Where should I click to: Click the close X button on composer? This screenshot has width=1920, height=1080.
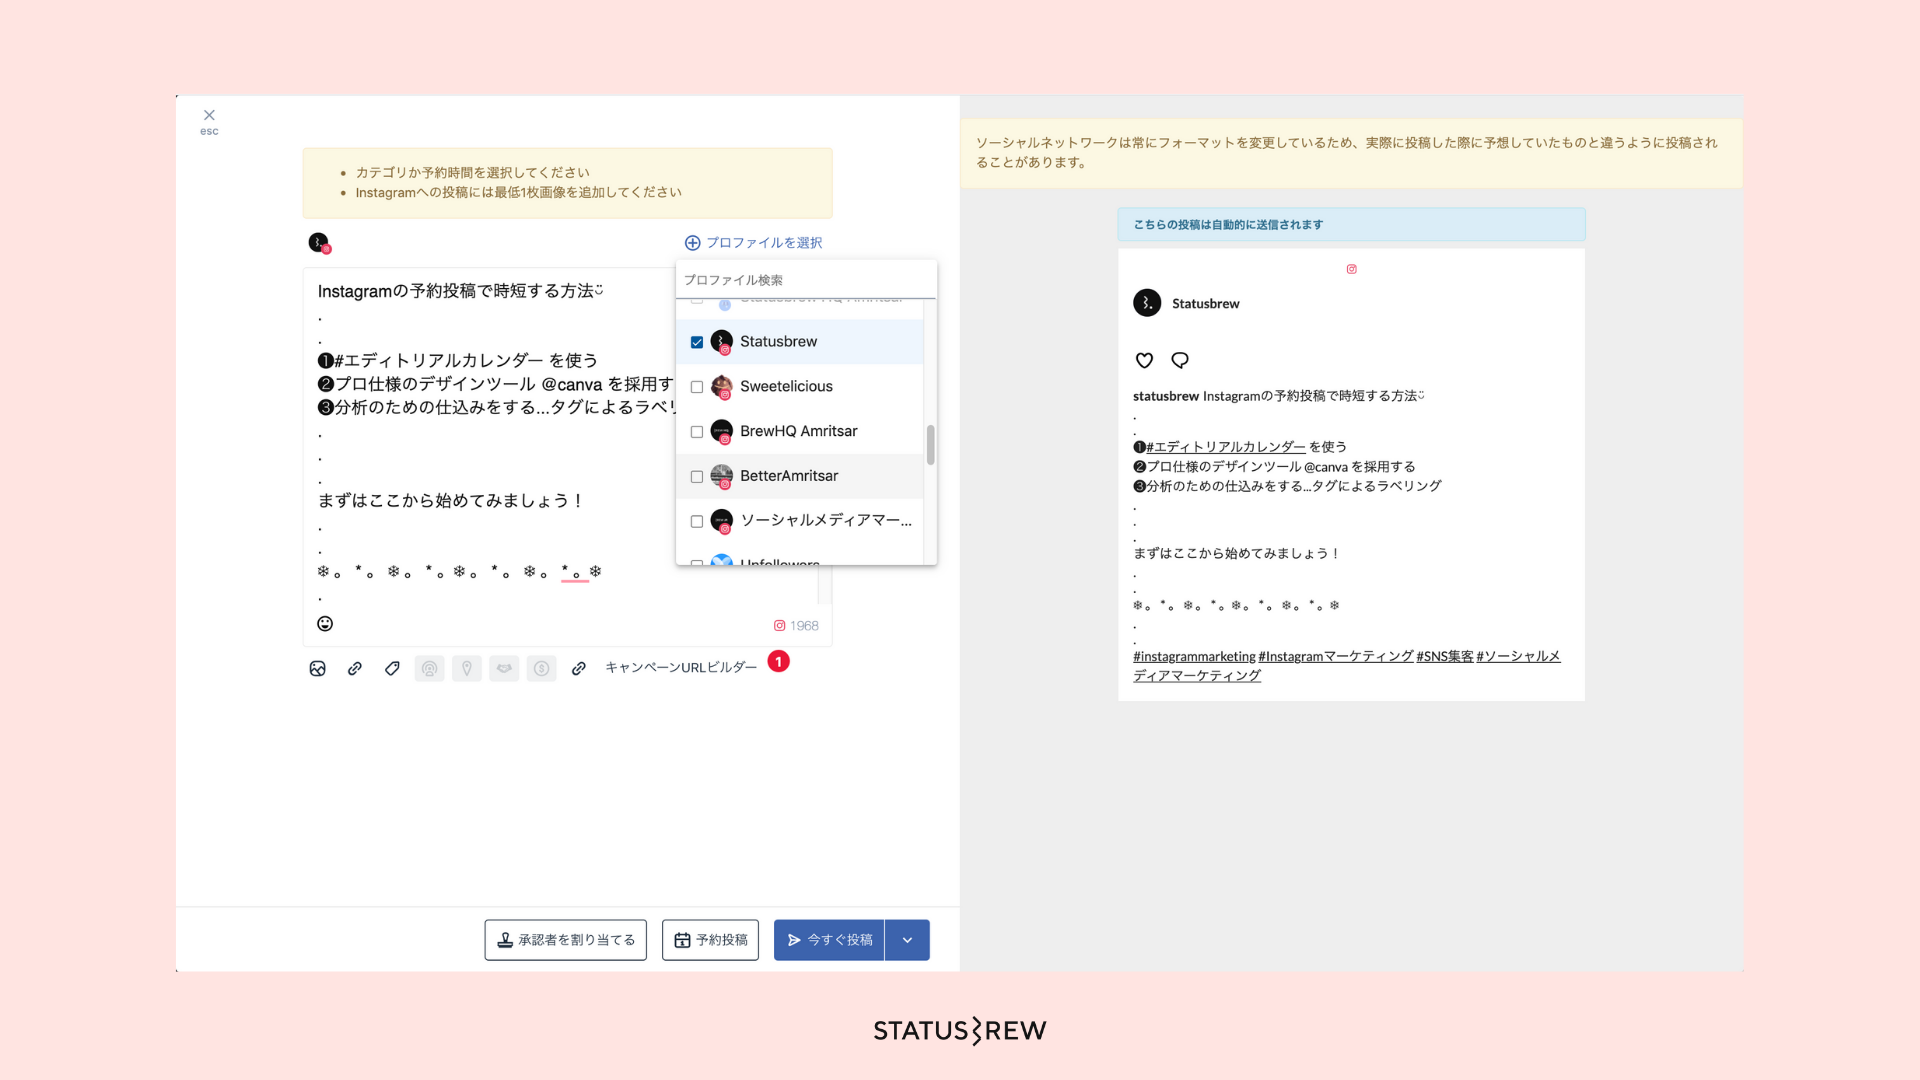pos(208,115)
